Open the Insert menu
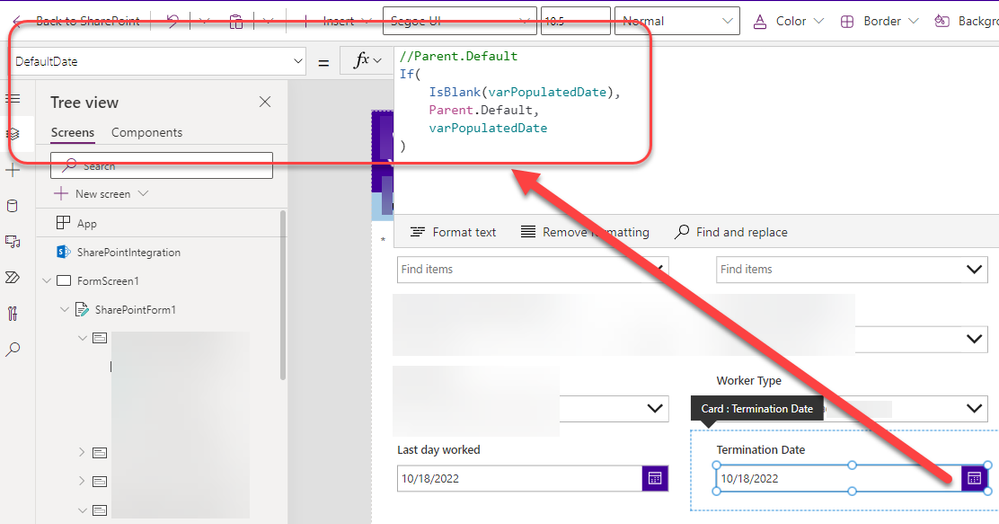 338,22
